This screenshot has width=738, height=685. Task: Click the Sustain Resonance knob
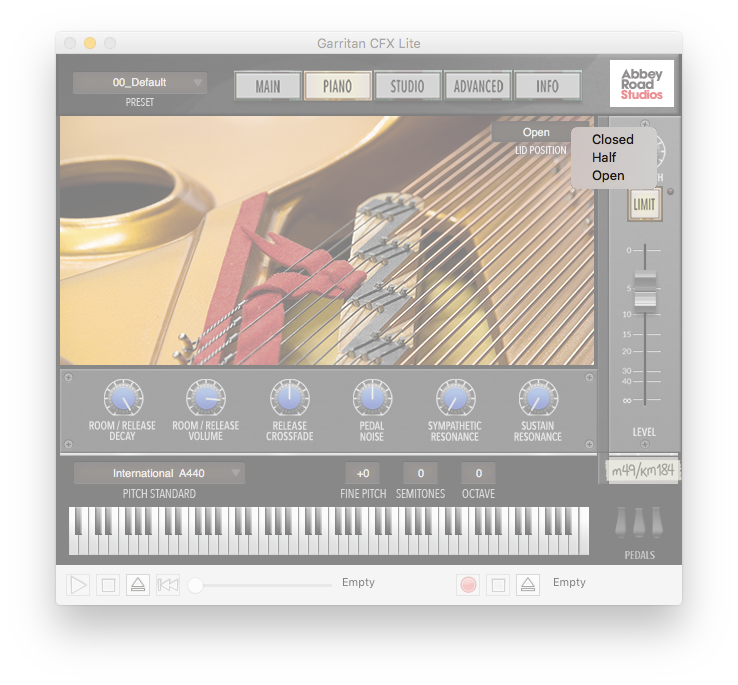tap(538, 398)
